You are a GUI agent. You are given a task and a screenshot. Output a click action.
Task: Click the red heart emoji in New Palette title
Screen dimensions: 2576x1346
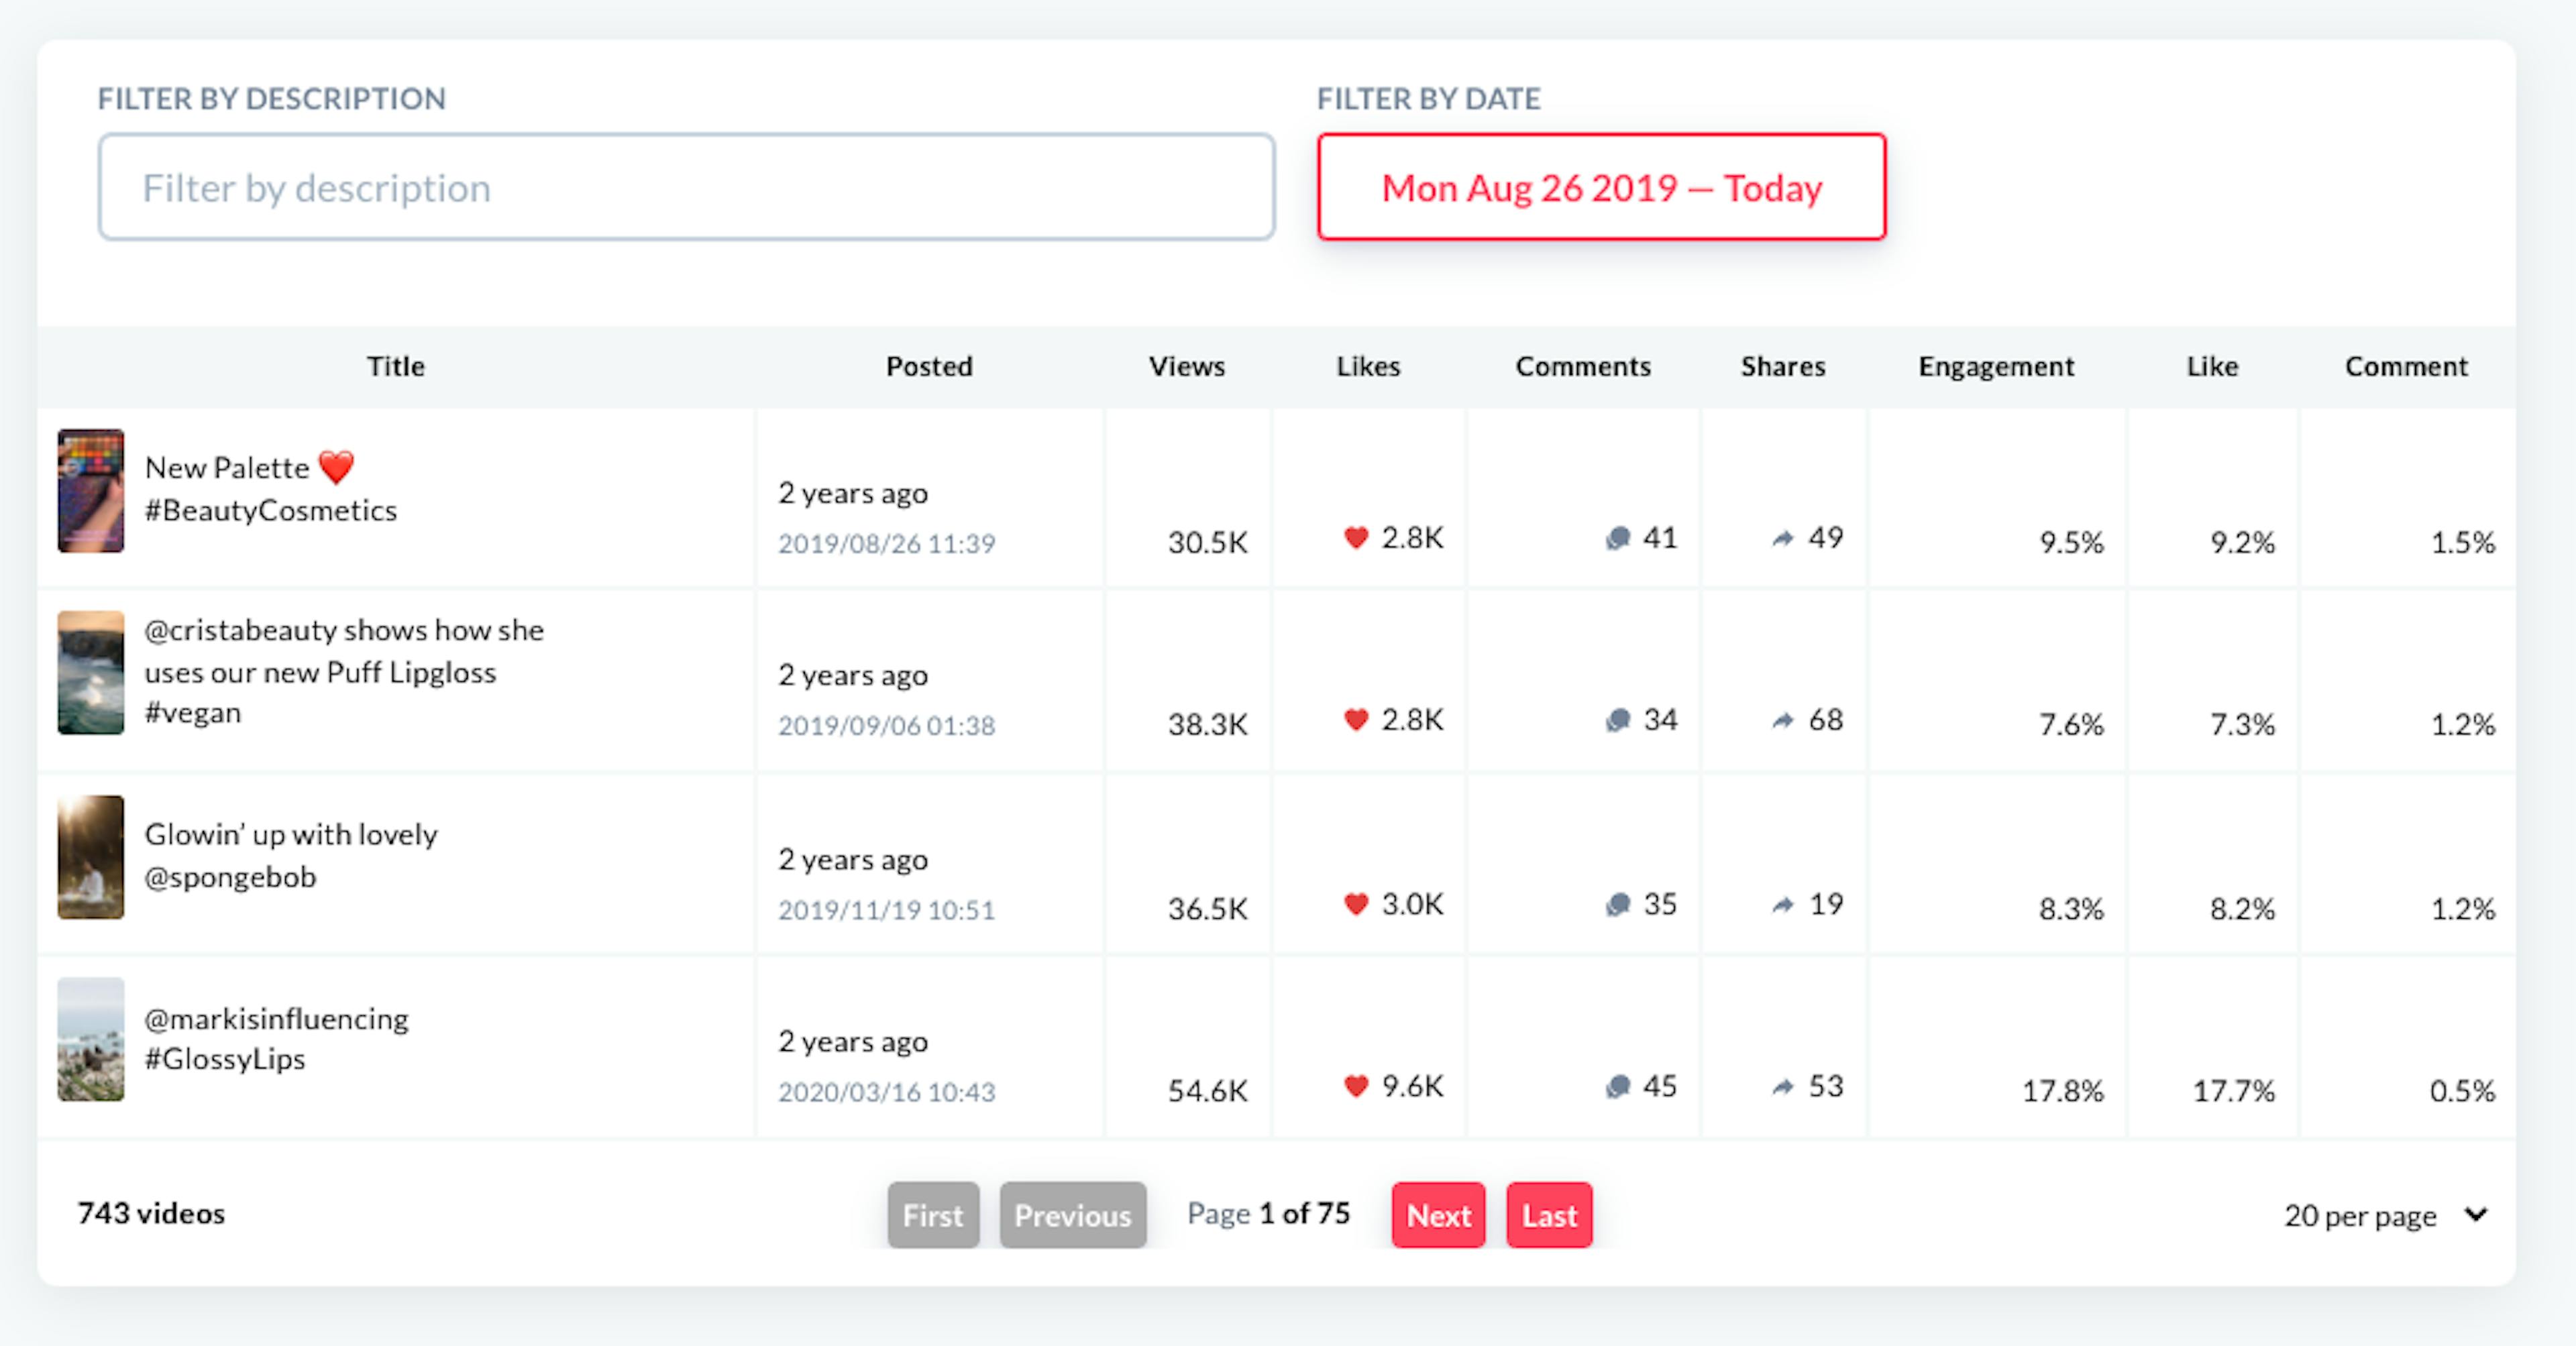pyautogui.click(x=336, y=467)
